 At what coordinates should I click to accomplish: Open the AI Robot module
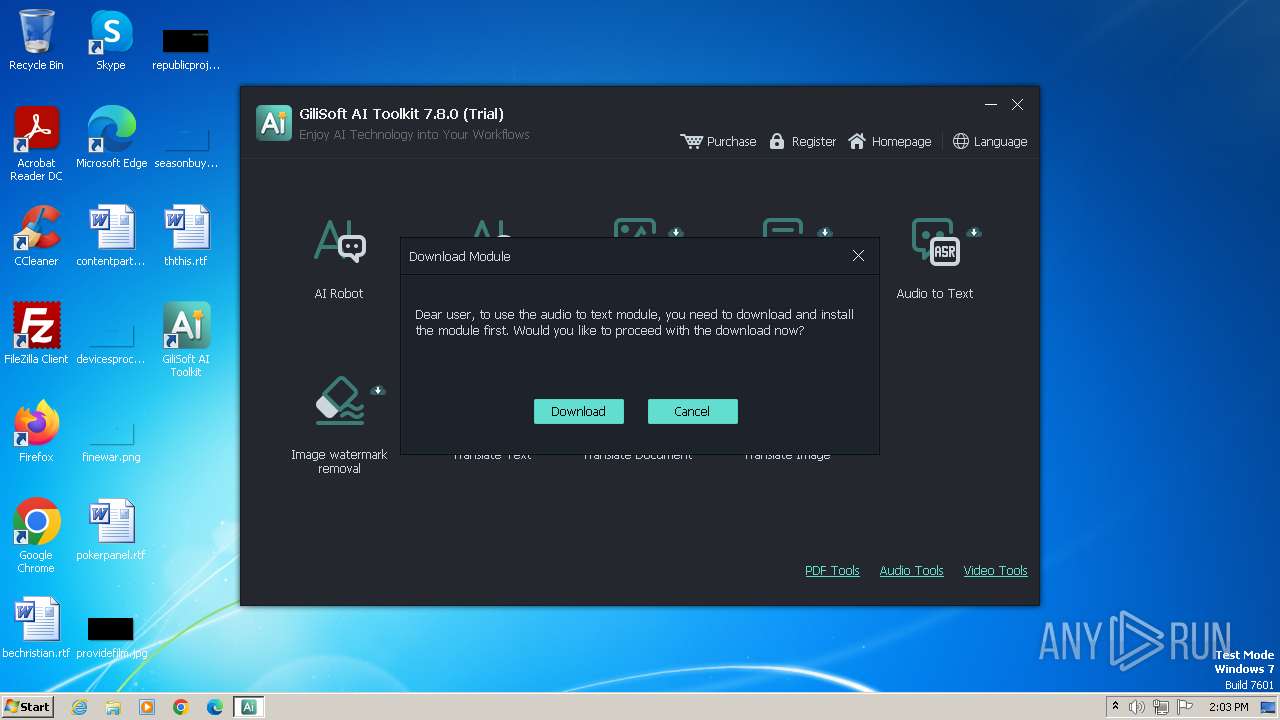339,258
